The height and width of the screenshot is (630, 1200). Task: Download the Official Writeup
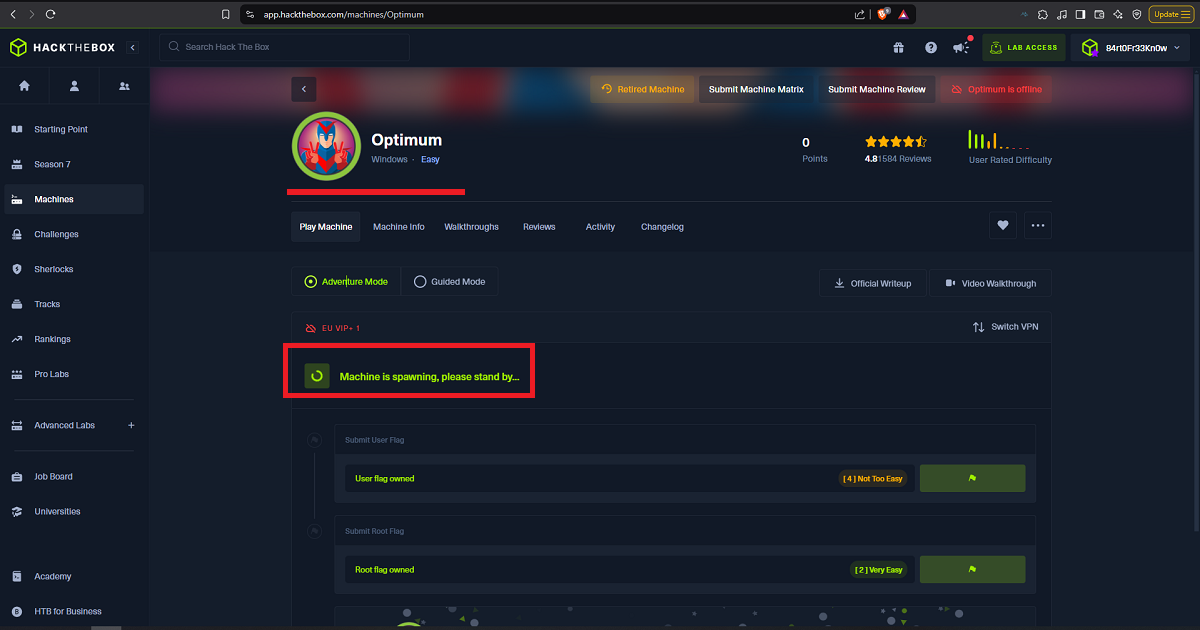[873, 283]
